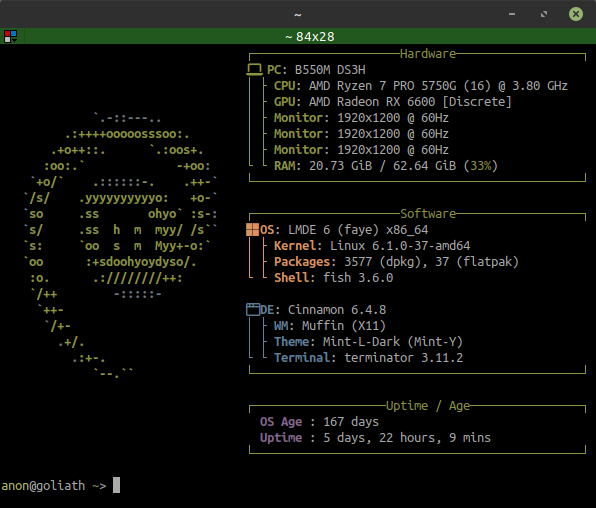This screenshot has height=508, width=596.
Task: Click the "37 (flatpak)" text
Action: coord(477,262)
